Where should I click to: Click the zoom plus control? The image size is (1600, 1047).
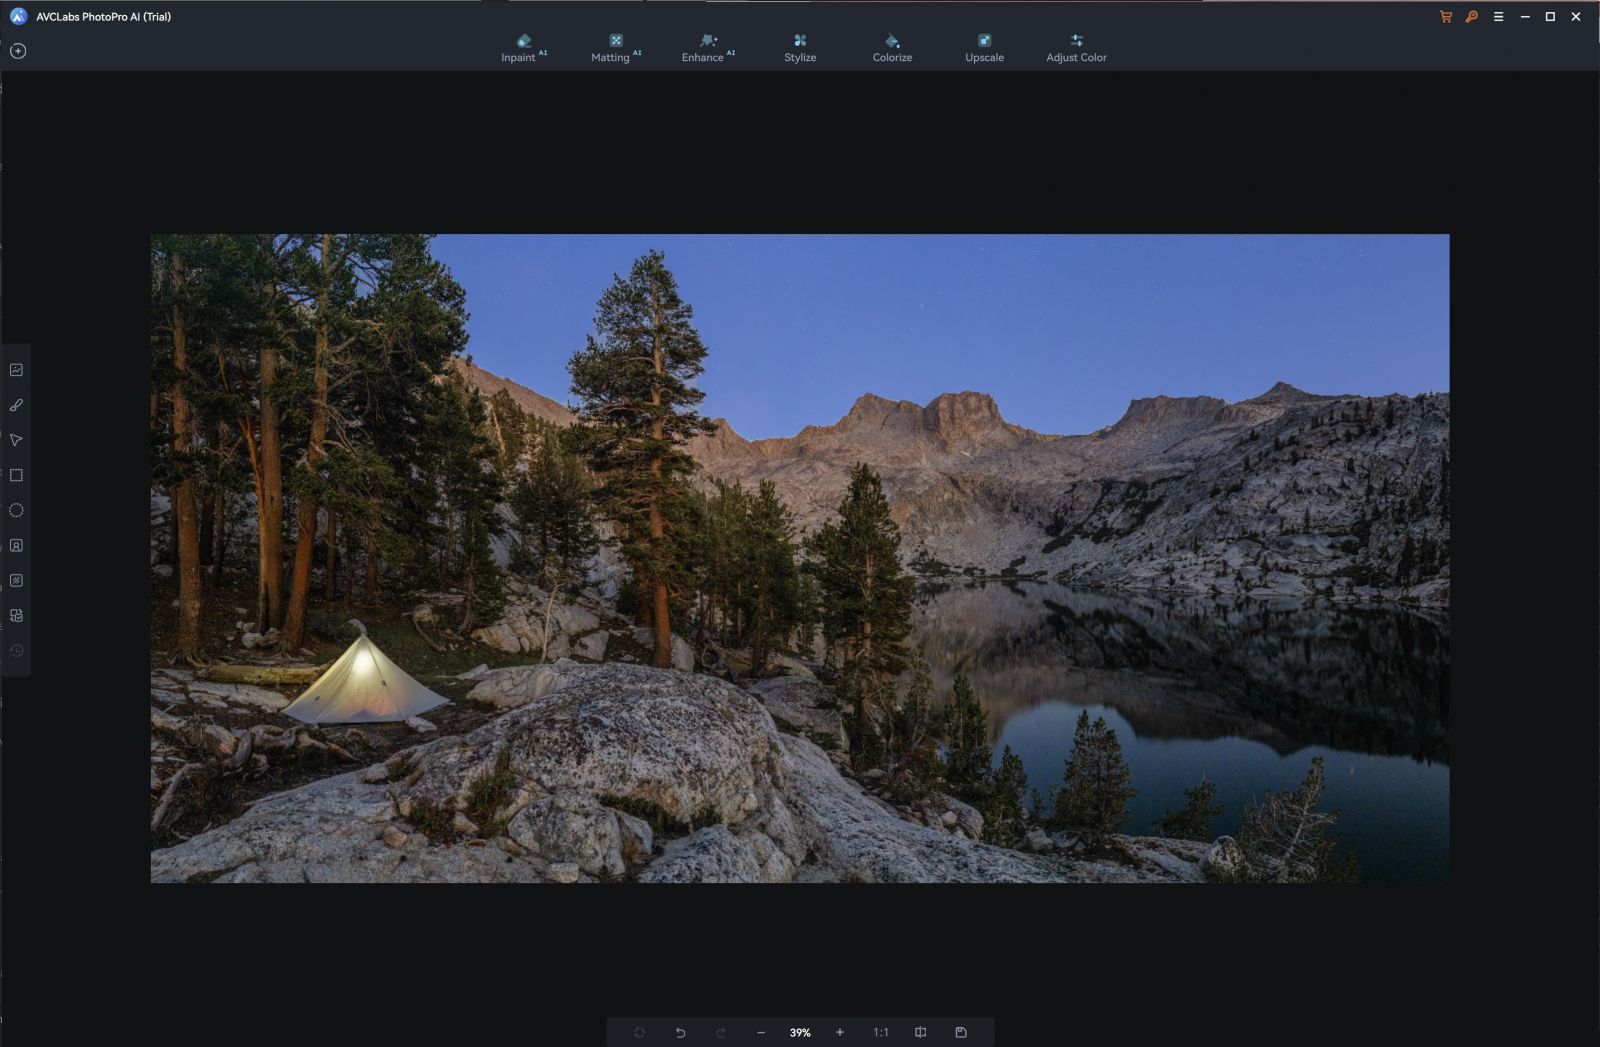[839, 1032]
